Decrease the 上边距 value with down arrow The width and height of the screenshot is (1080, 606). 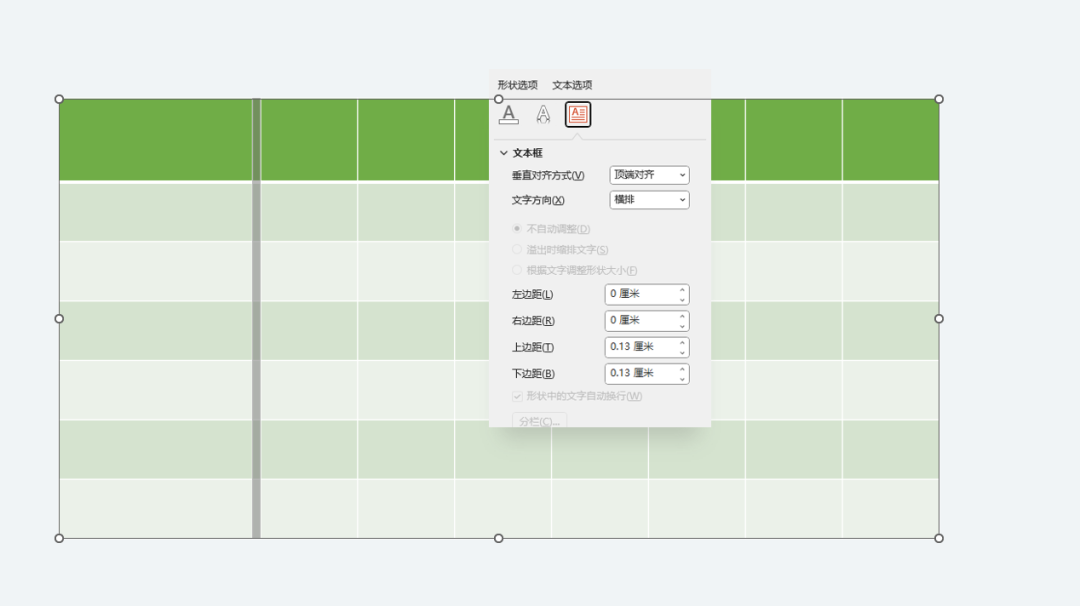pos(682,352)
